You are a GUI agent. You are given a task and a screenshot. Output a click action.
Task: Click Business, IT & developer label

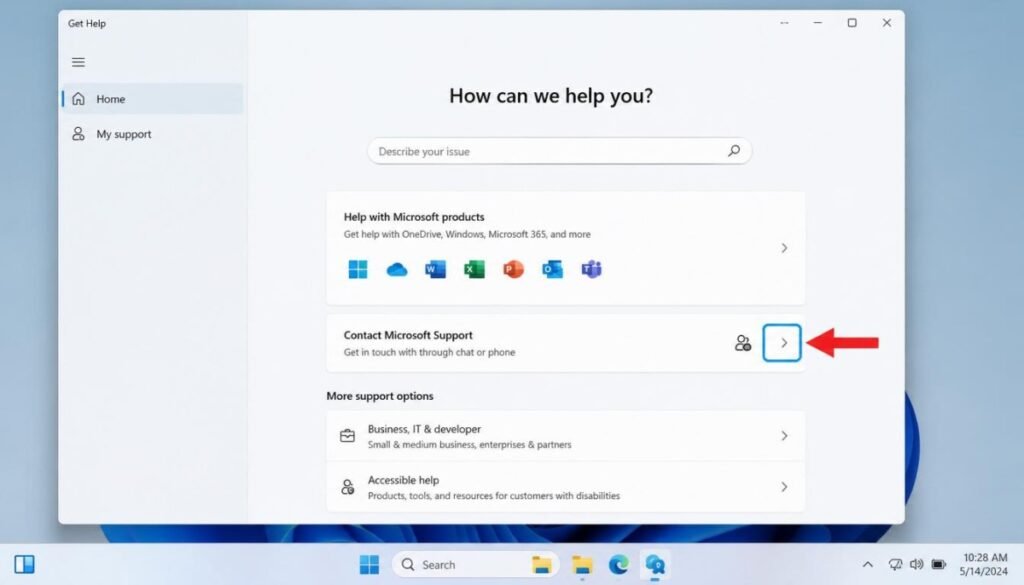coord(424,429)
